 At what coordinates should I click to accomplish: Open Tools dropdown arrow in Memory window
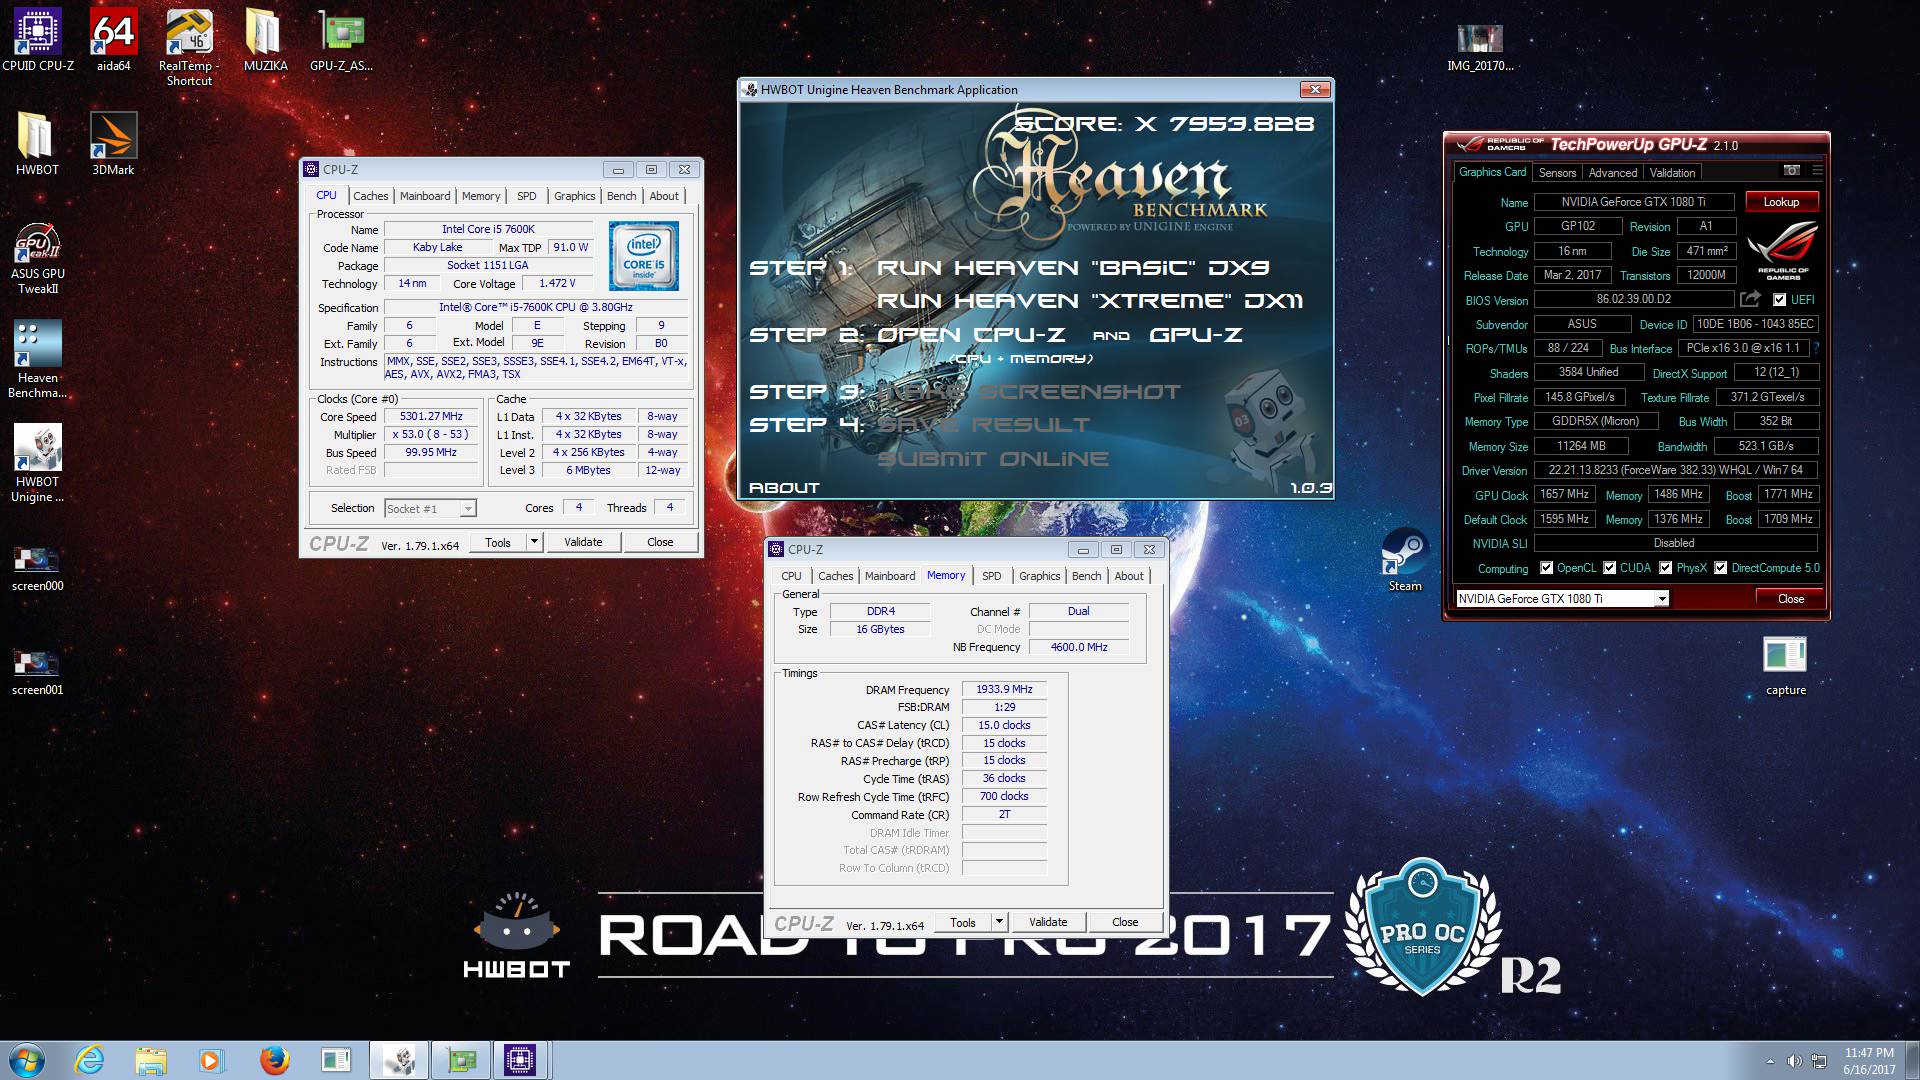point(998,922)
